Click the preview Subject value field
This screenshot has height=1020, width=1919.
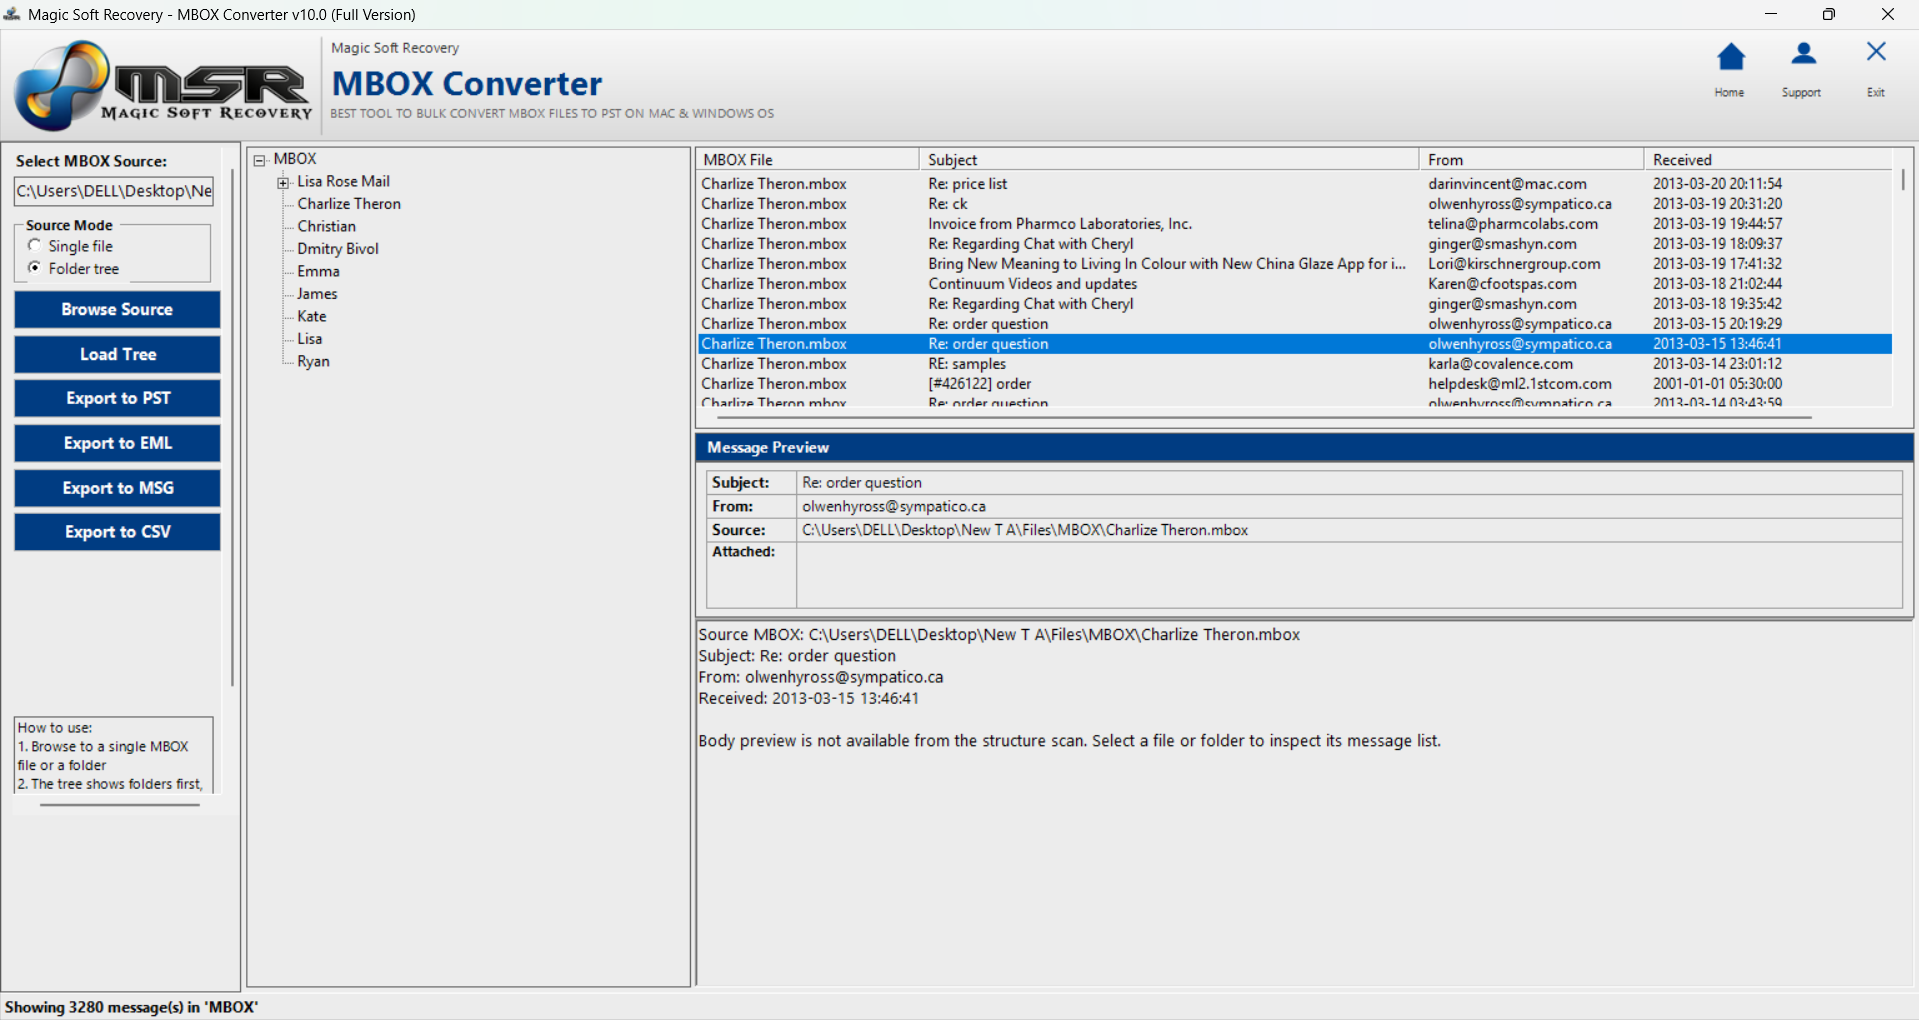[1349, 483]
